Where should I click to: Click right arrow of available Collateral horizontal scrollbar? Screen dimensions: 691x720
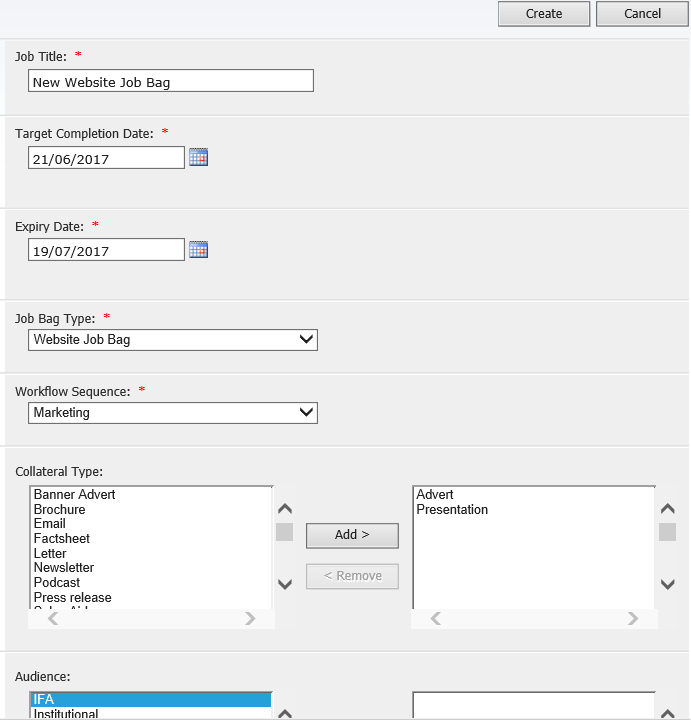click(x=250, y=619)
